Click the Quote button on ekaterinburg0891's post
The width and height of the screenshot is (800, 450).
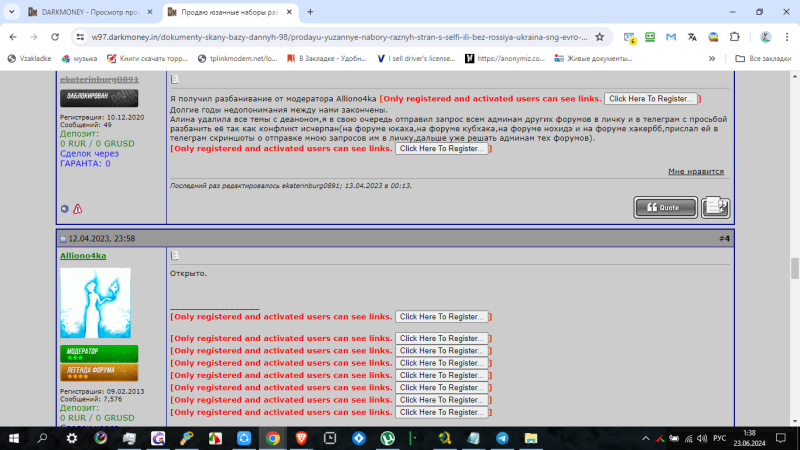(x=665, y=208)
